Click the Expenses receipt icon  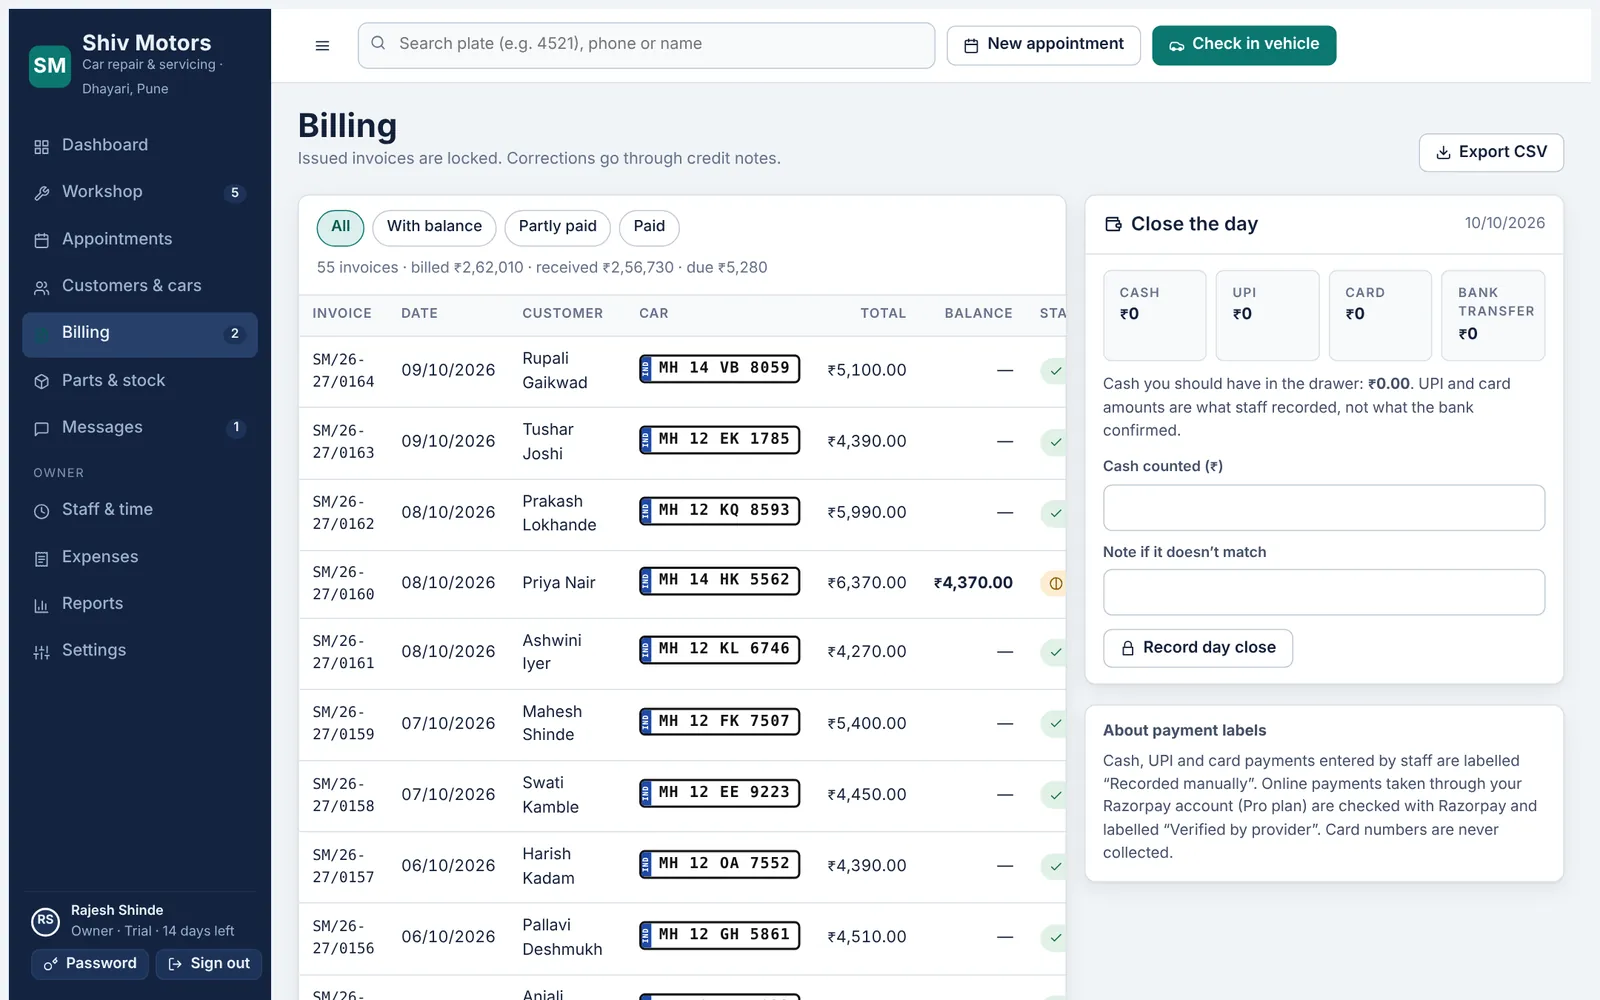point(41,558)
